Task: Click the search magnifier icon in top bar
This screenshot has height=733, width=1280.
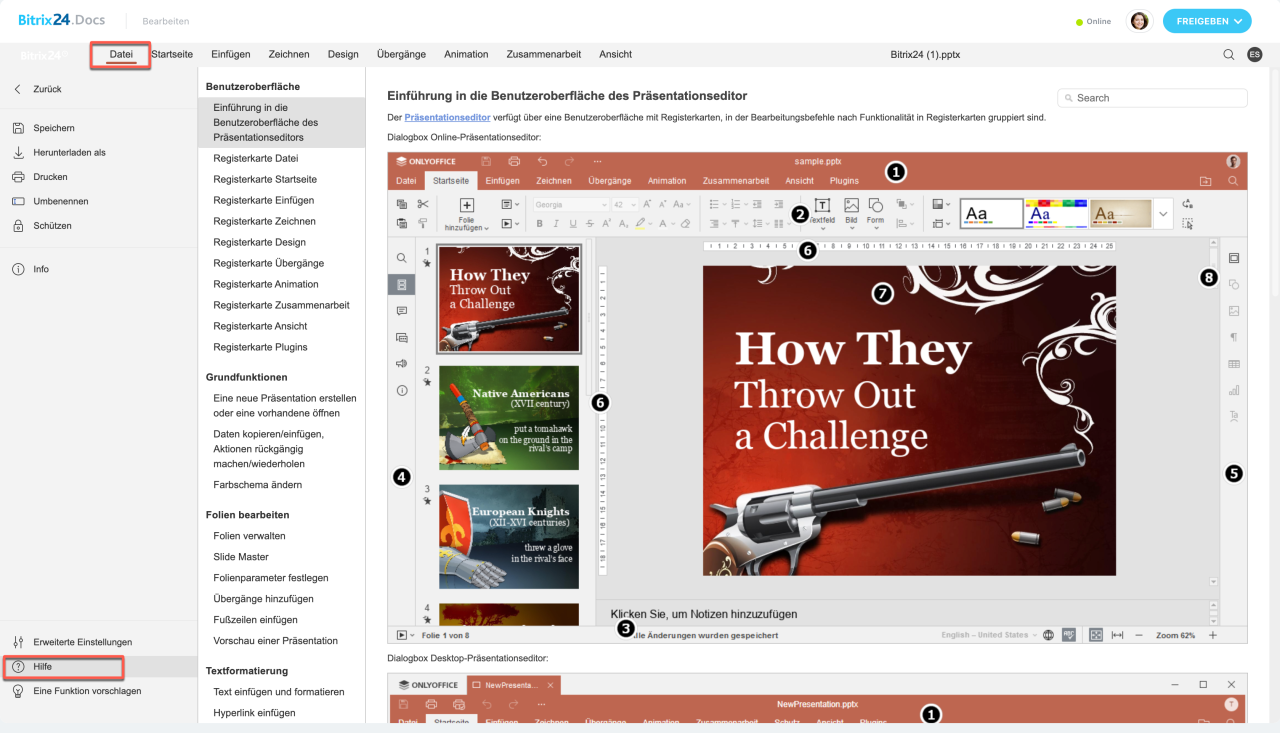Action: [1228, 55]
